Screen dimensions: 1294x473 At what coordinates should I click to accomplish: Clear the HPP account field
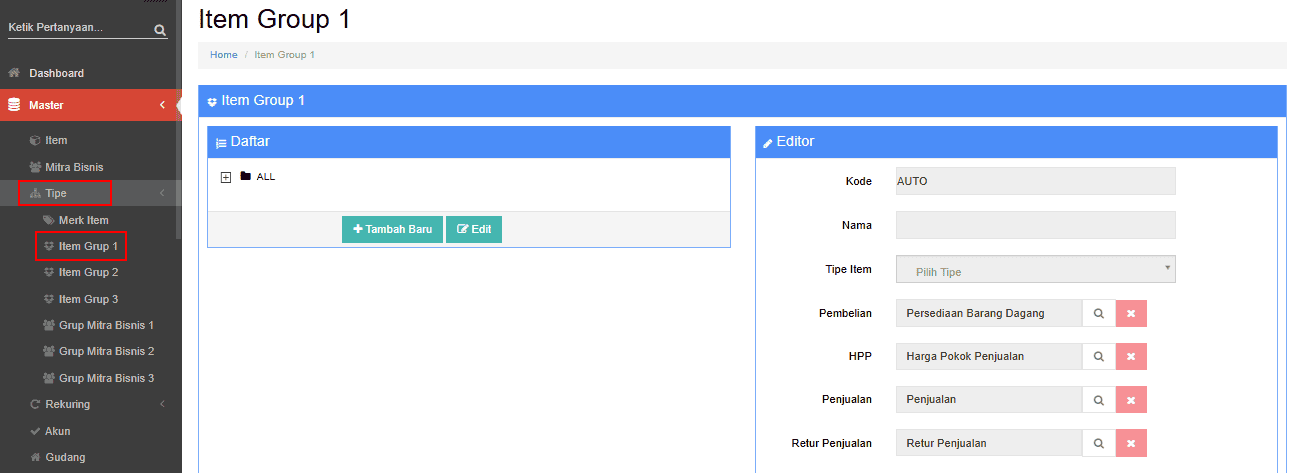(1131, 356)
